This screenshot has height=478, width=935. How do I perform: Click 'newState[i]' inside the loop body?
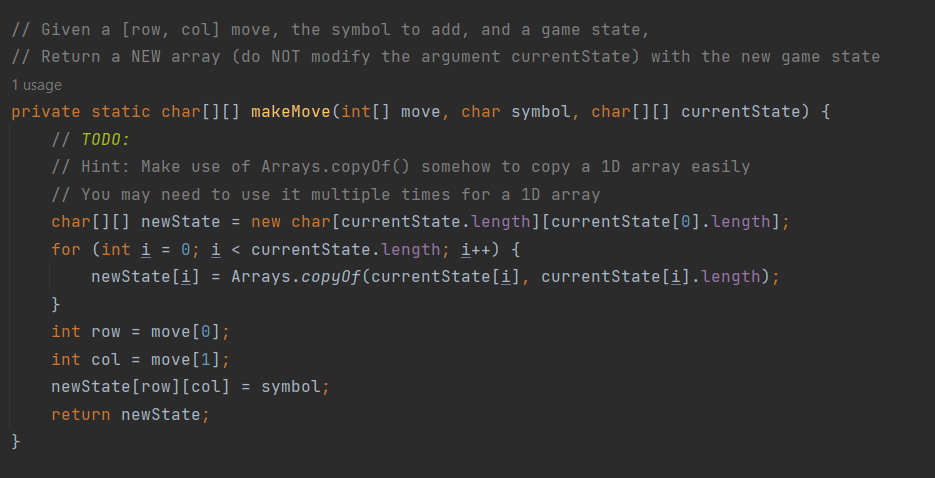(145, 277)
